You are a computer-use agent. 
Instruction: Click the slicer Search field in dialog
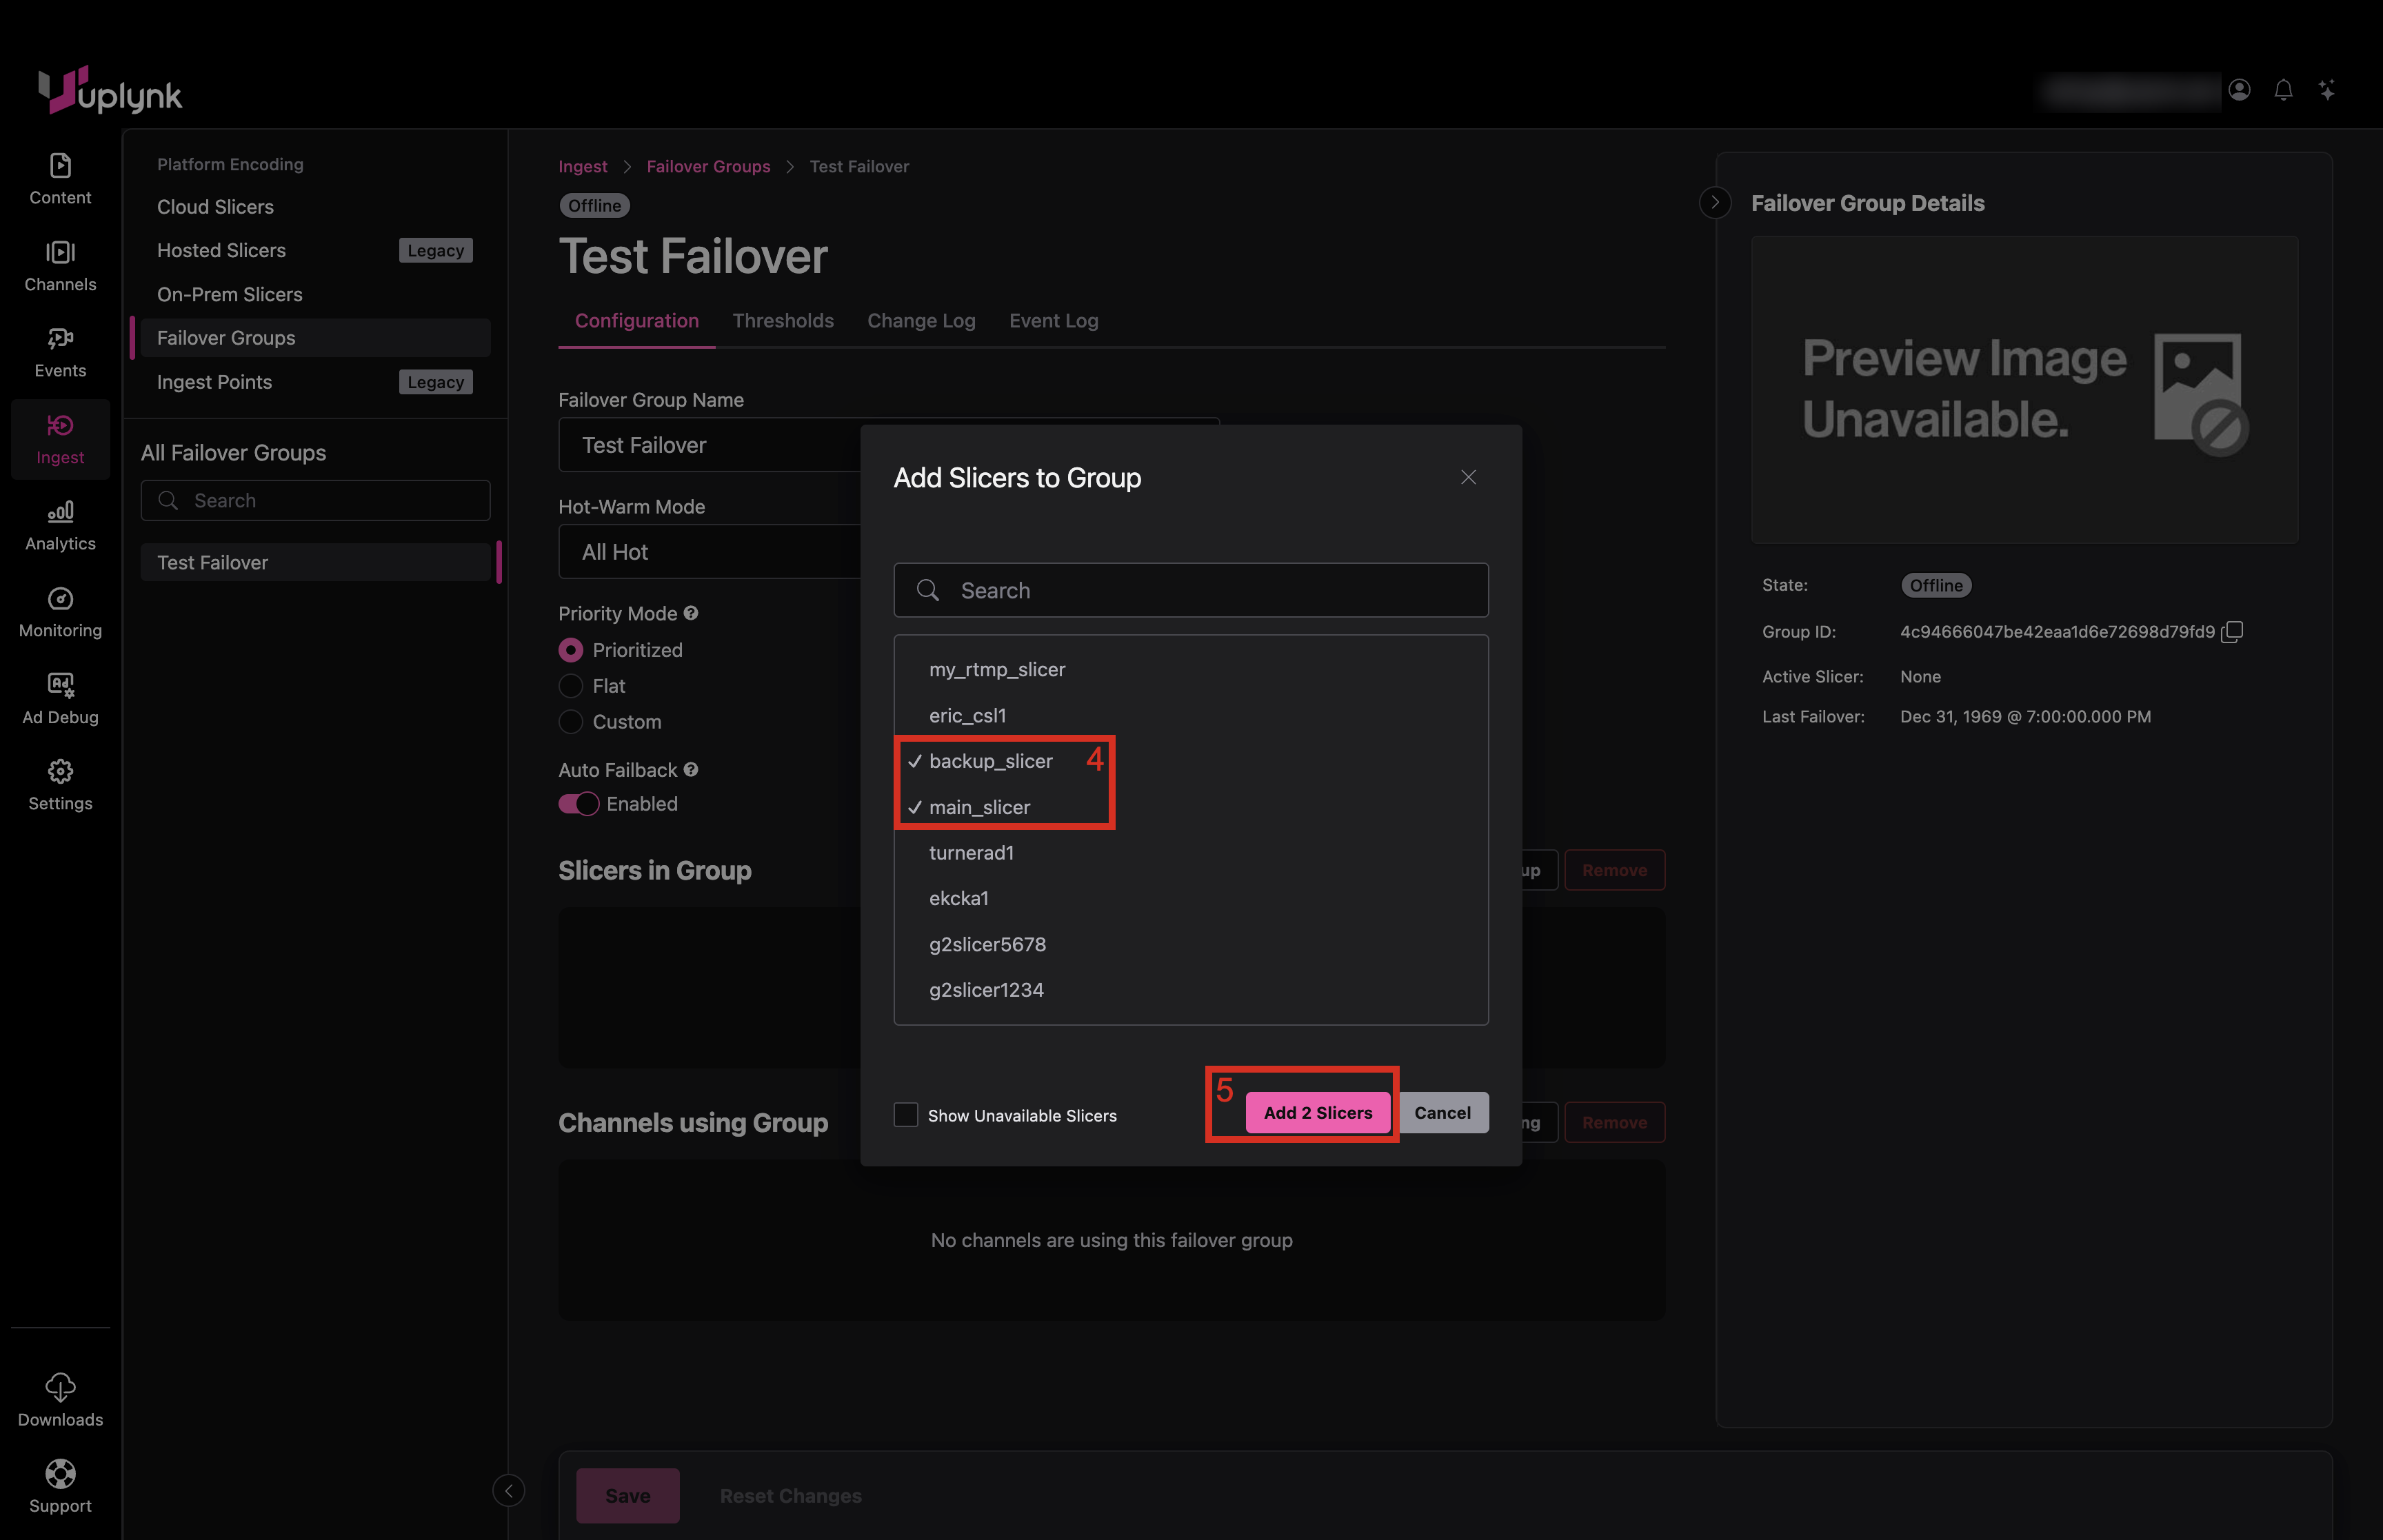tap(1190, 591)
